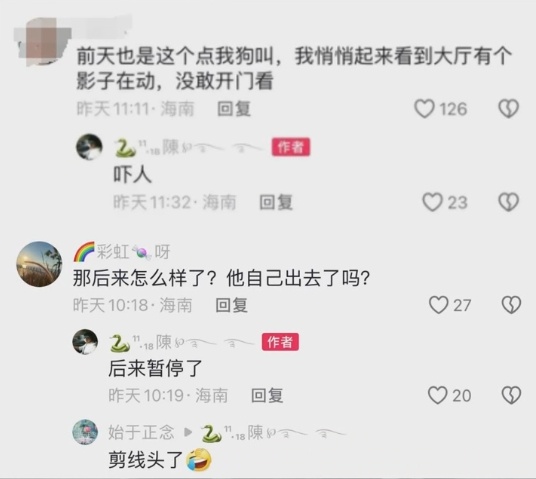The width and height of the screenshot is (536, 479).
Task: Reply to 彩虹's comment posted 10:18
Action: pyautogui.click(x=231, y=305)
